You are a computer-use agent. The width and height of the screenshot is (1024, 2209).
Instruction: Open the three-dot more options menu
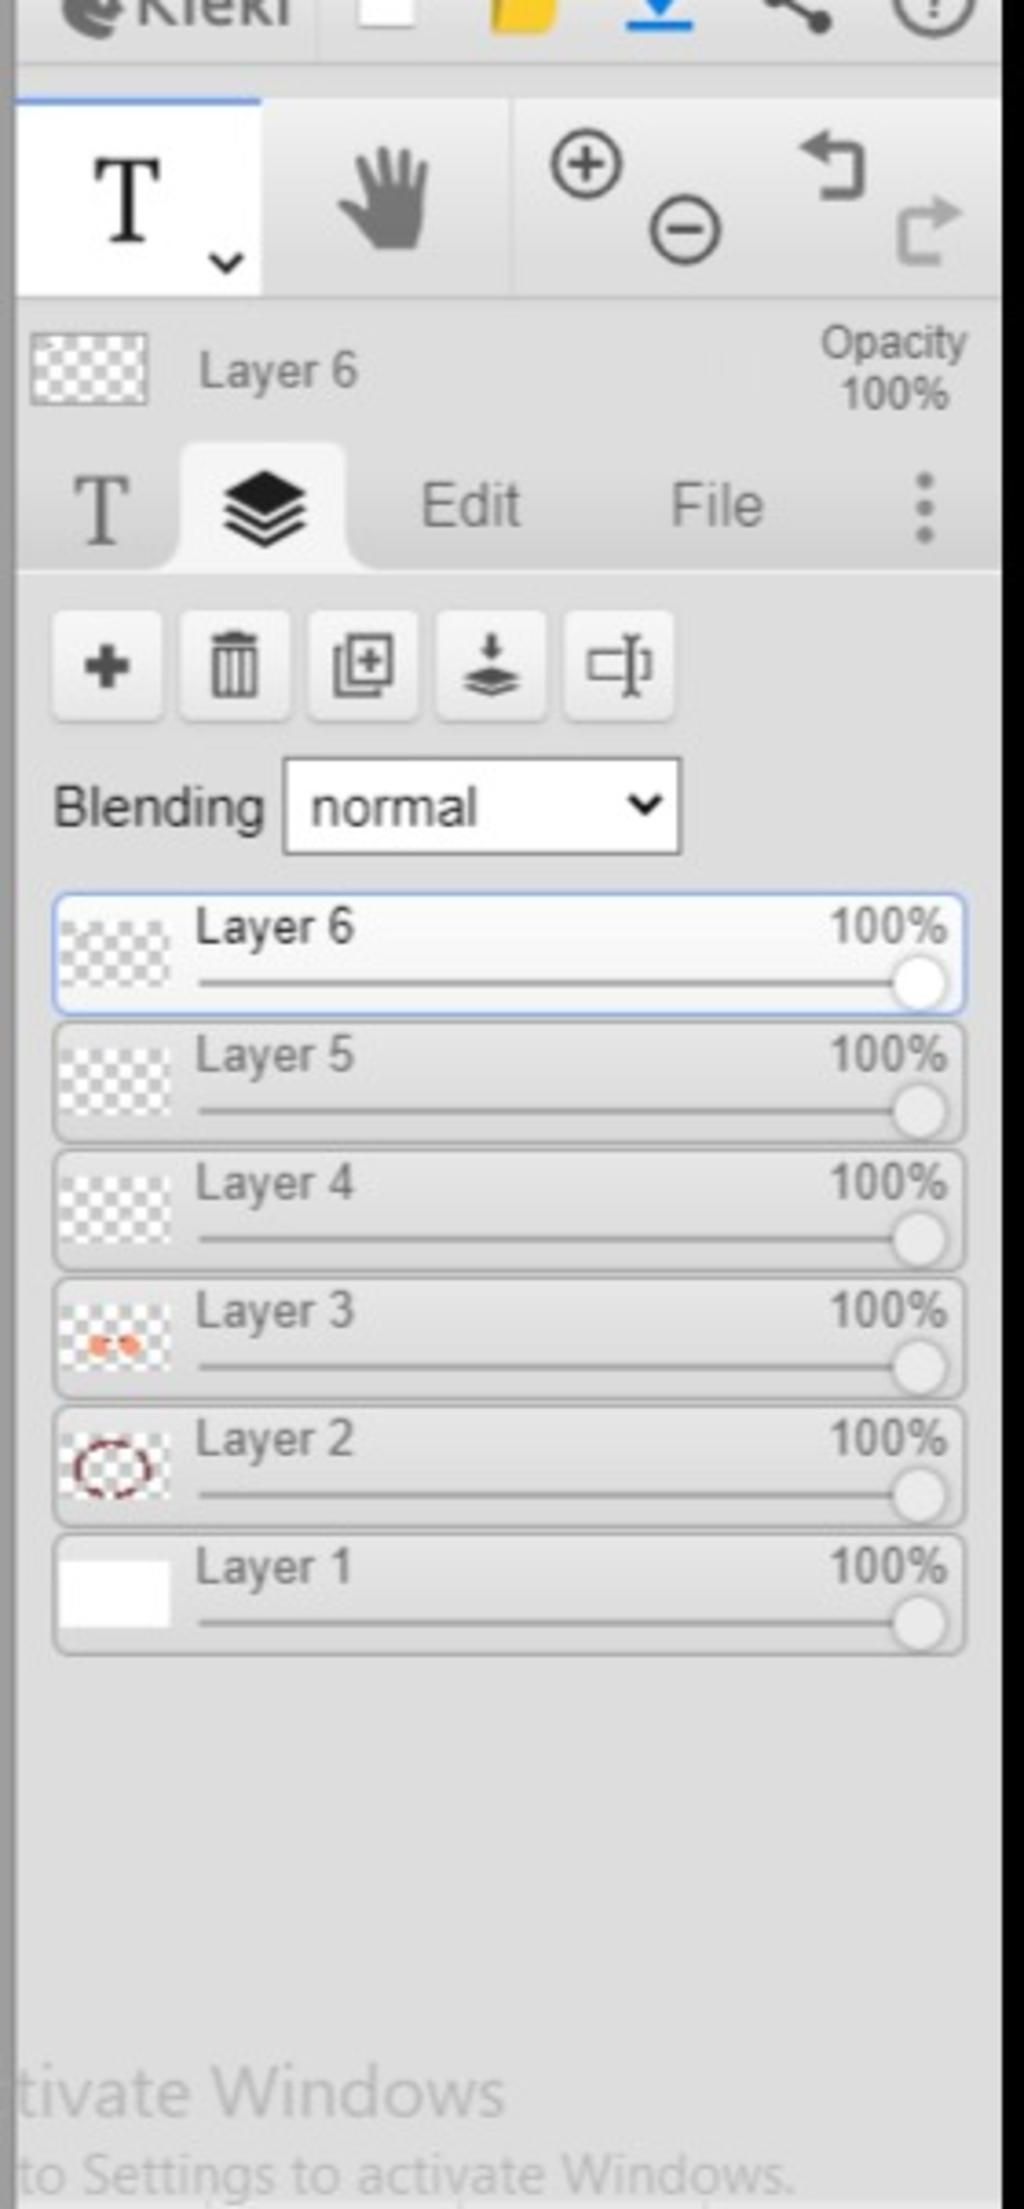[925, 507]
